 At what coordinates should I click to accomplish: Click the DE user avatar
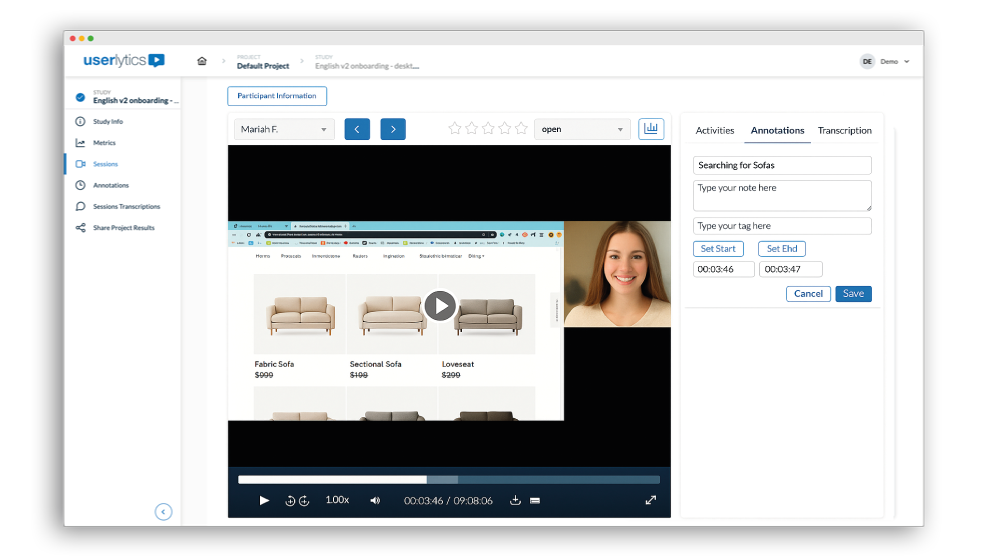[x=867, y=62]
